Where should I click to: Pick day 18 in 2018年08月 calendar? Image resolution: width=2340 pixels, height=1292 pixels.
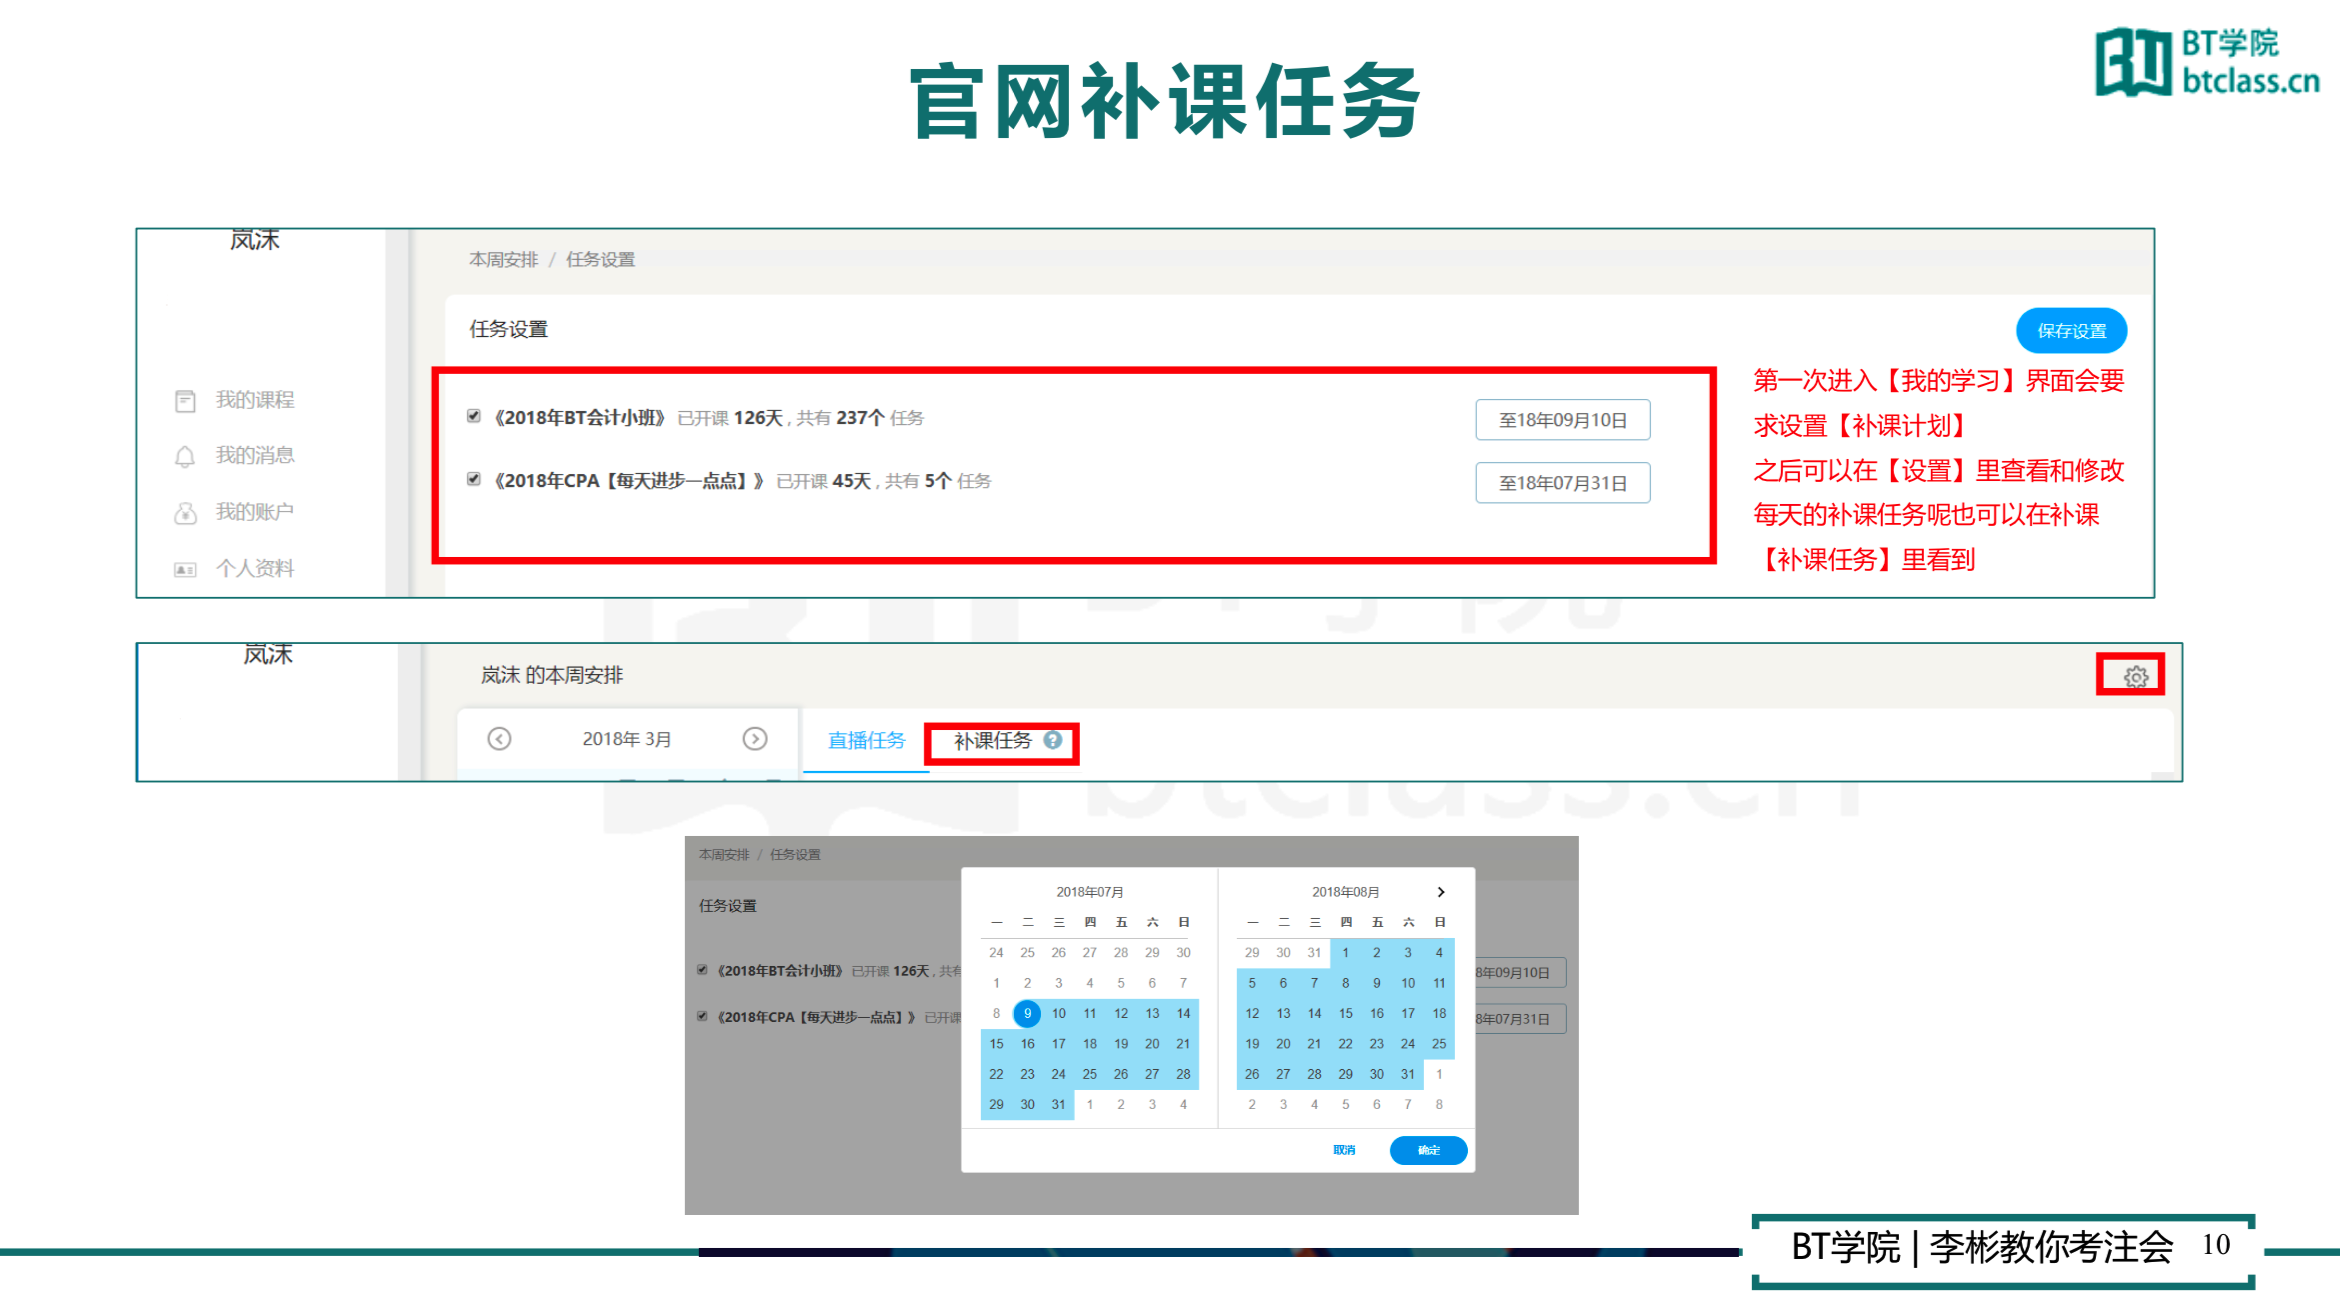click(x=1439, y=1013)
